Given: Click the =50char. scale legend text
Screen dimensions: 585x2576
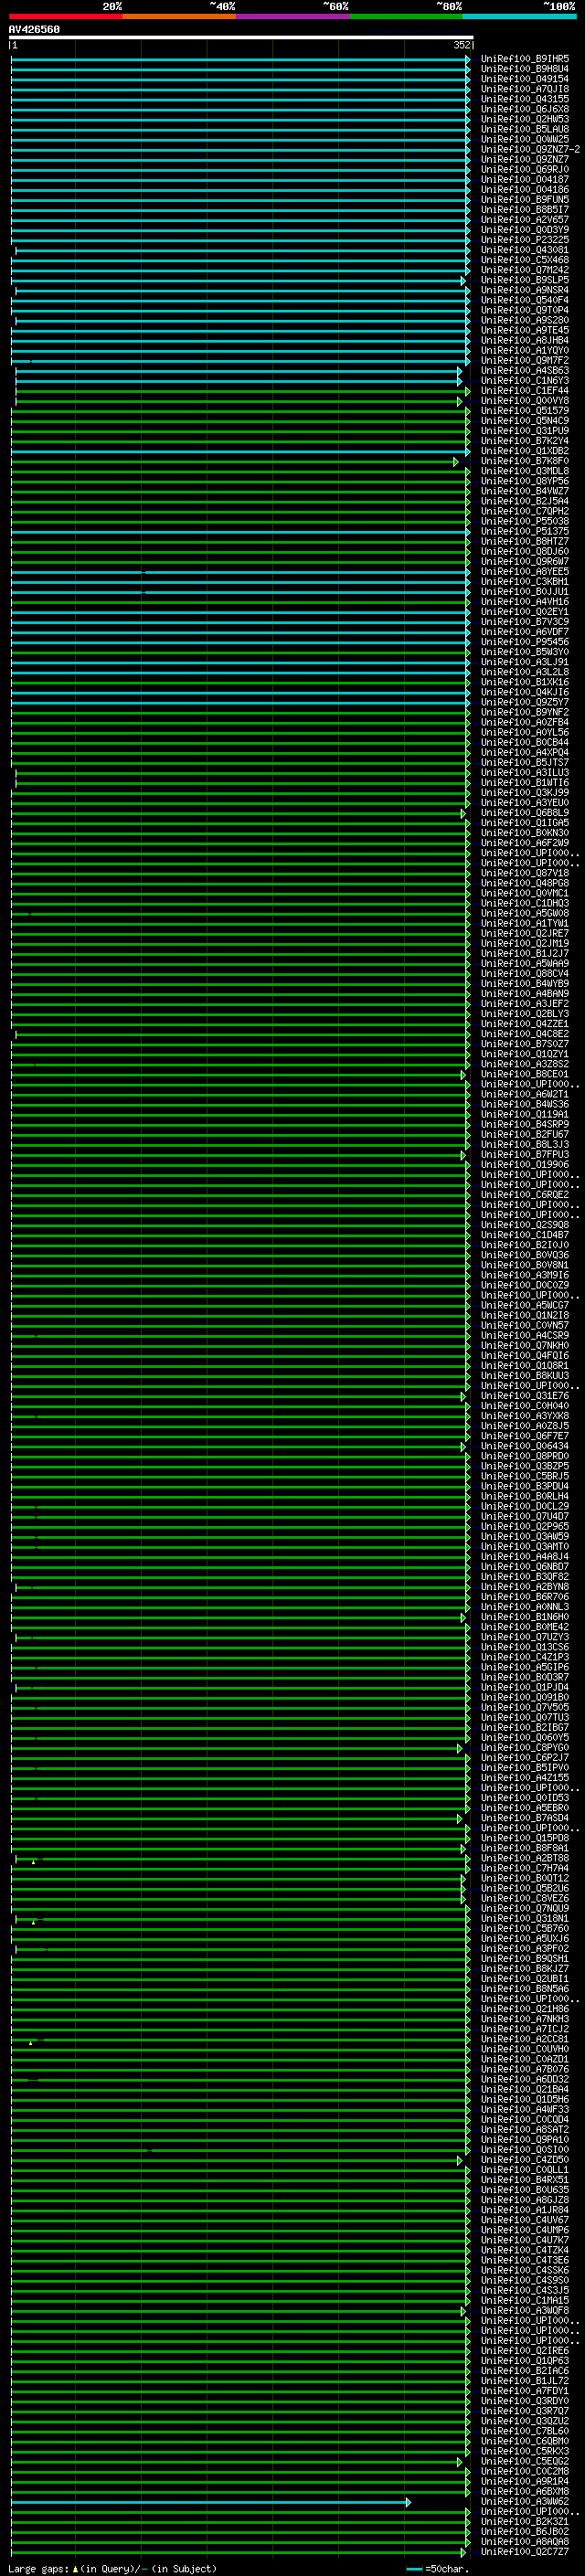Looking at the screenshot, I should [446, 2568].
